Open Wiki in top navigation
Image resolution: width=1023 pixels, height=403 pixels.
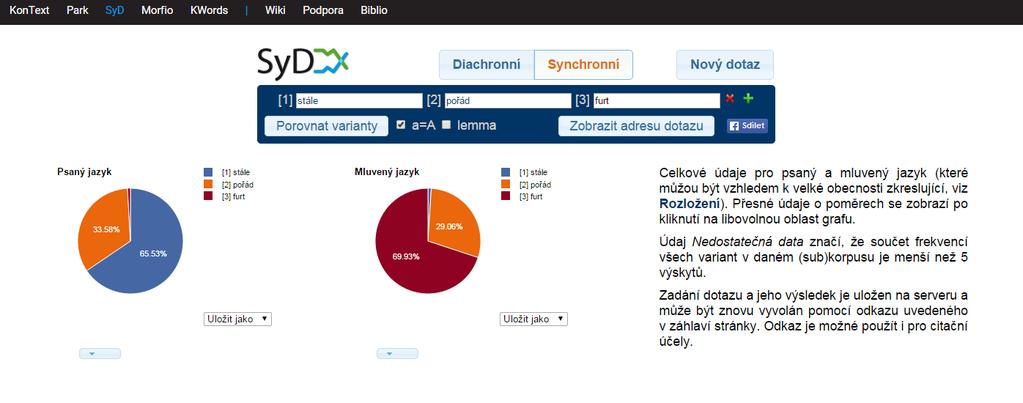tap(275, 10)
